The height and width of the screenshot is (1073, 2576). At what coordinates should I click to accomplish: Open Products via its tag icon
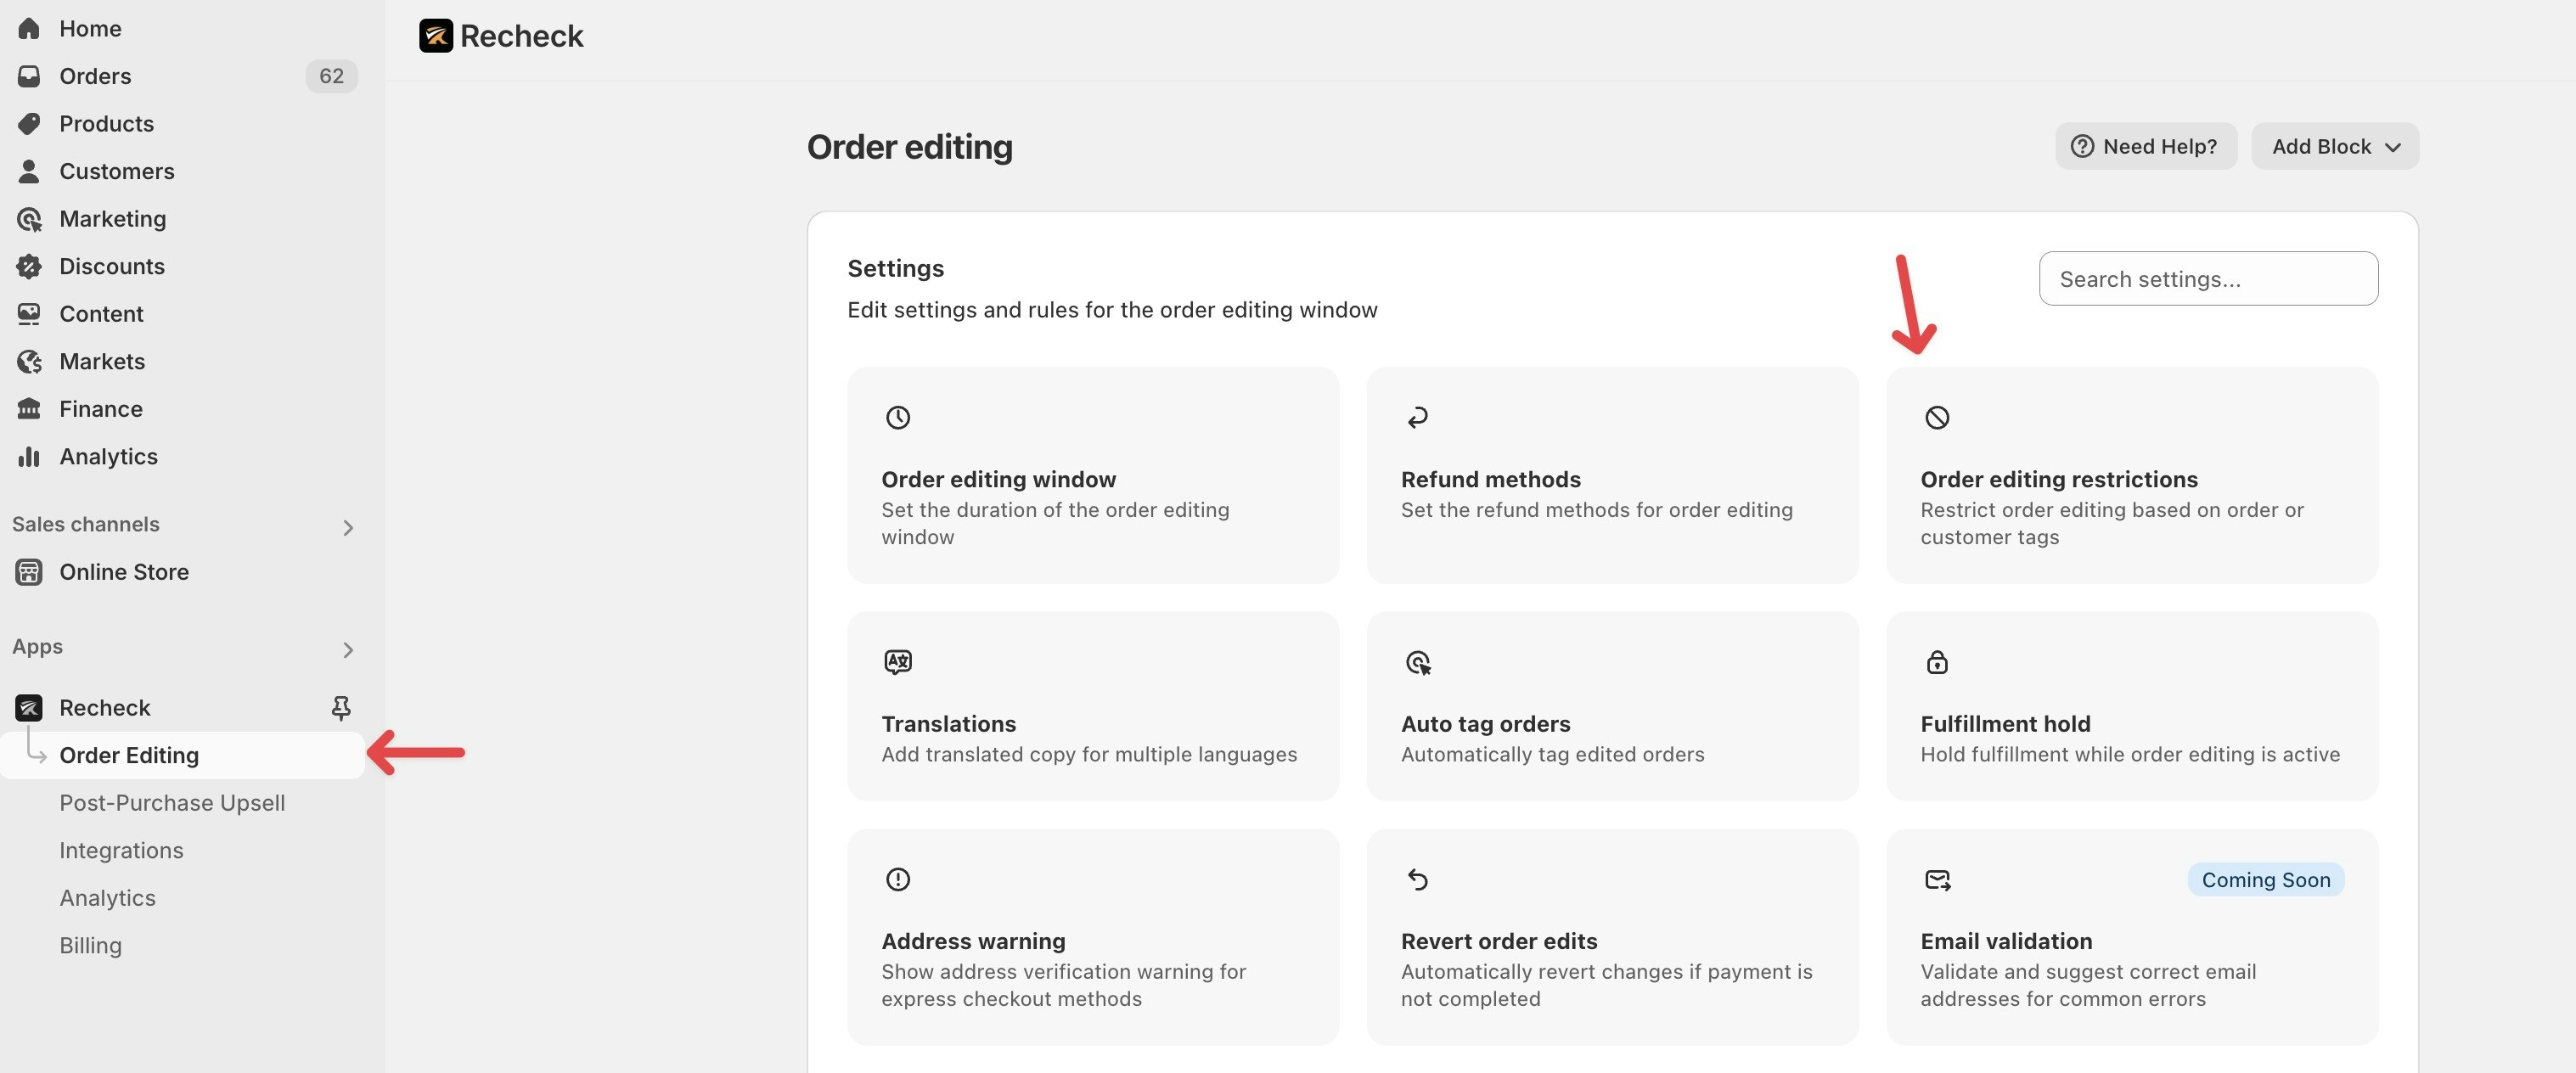pyautogui.click(x=29, y=123)
